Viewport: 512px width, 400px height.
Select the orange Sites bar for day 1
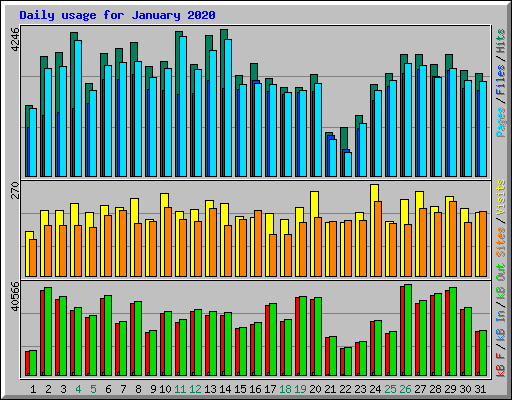coord(33,258)
